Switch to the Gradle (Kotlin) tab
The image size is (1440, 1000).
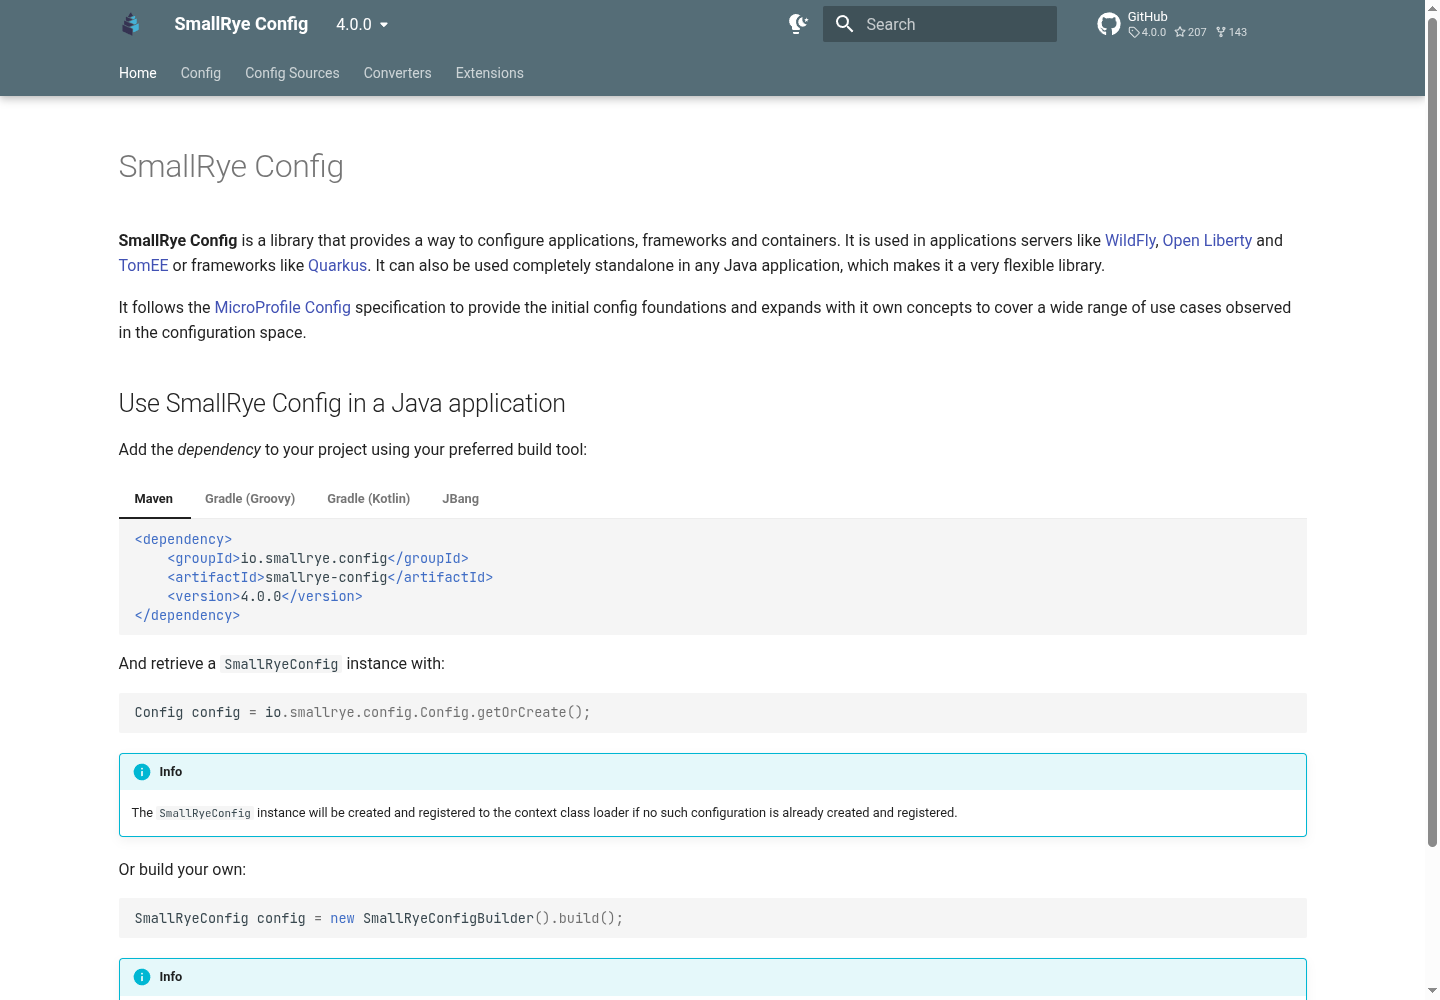[369, 499]
